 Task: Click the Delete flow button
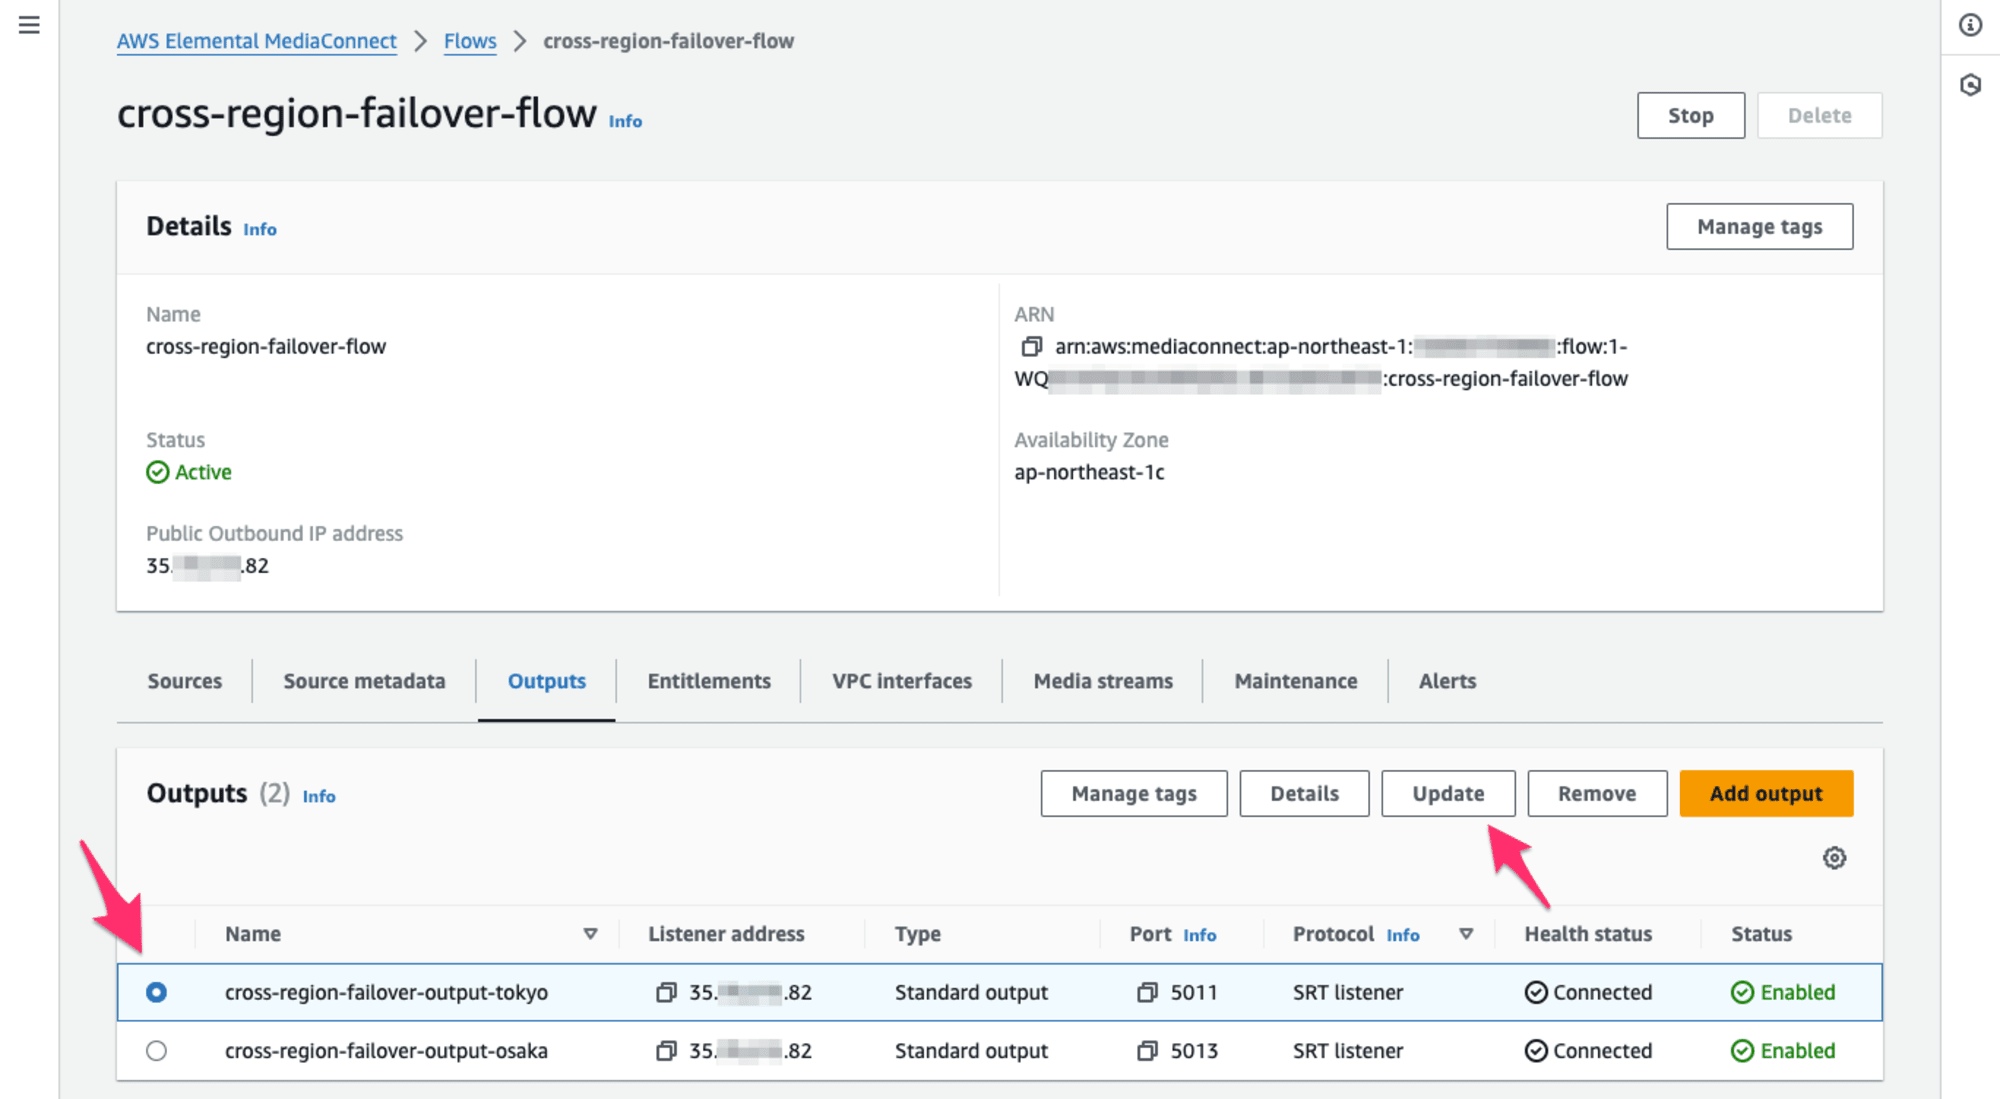pyautogui.click(x=1820, y=116)
